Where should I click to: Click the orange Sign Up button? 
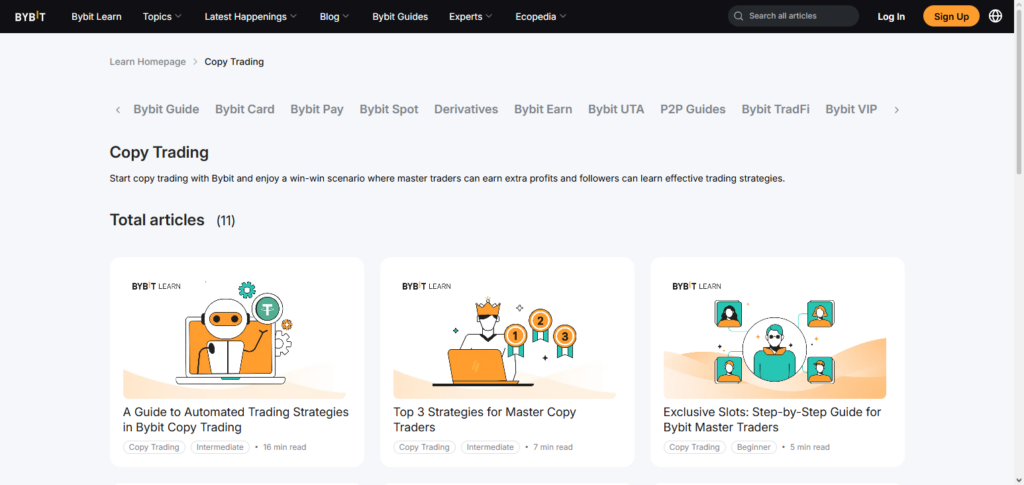click(951, 16)
